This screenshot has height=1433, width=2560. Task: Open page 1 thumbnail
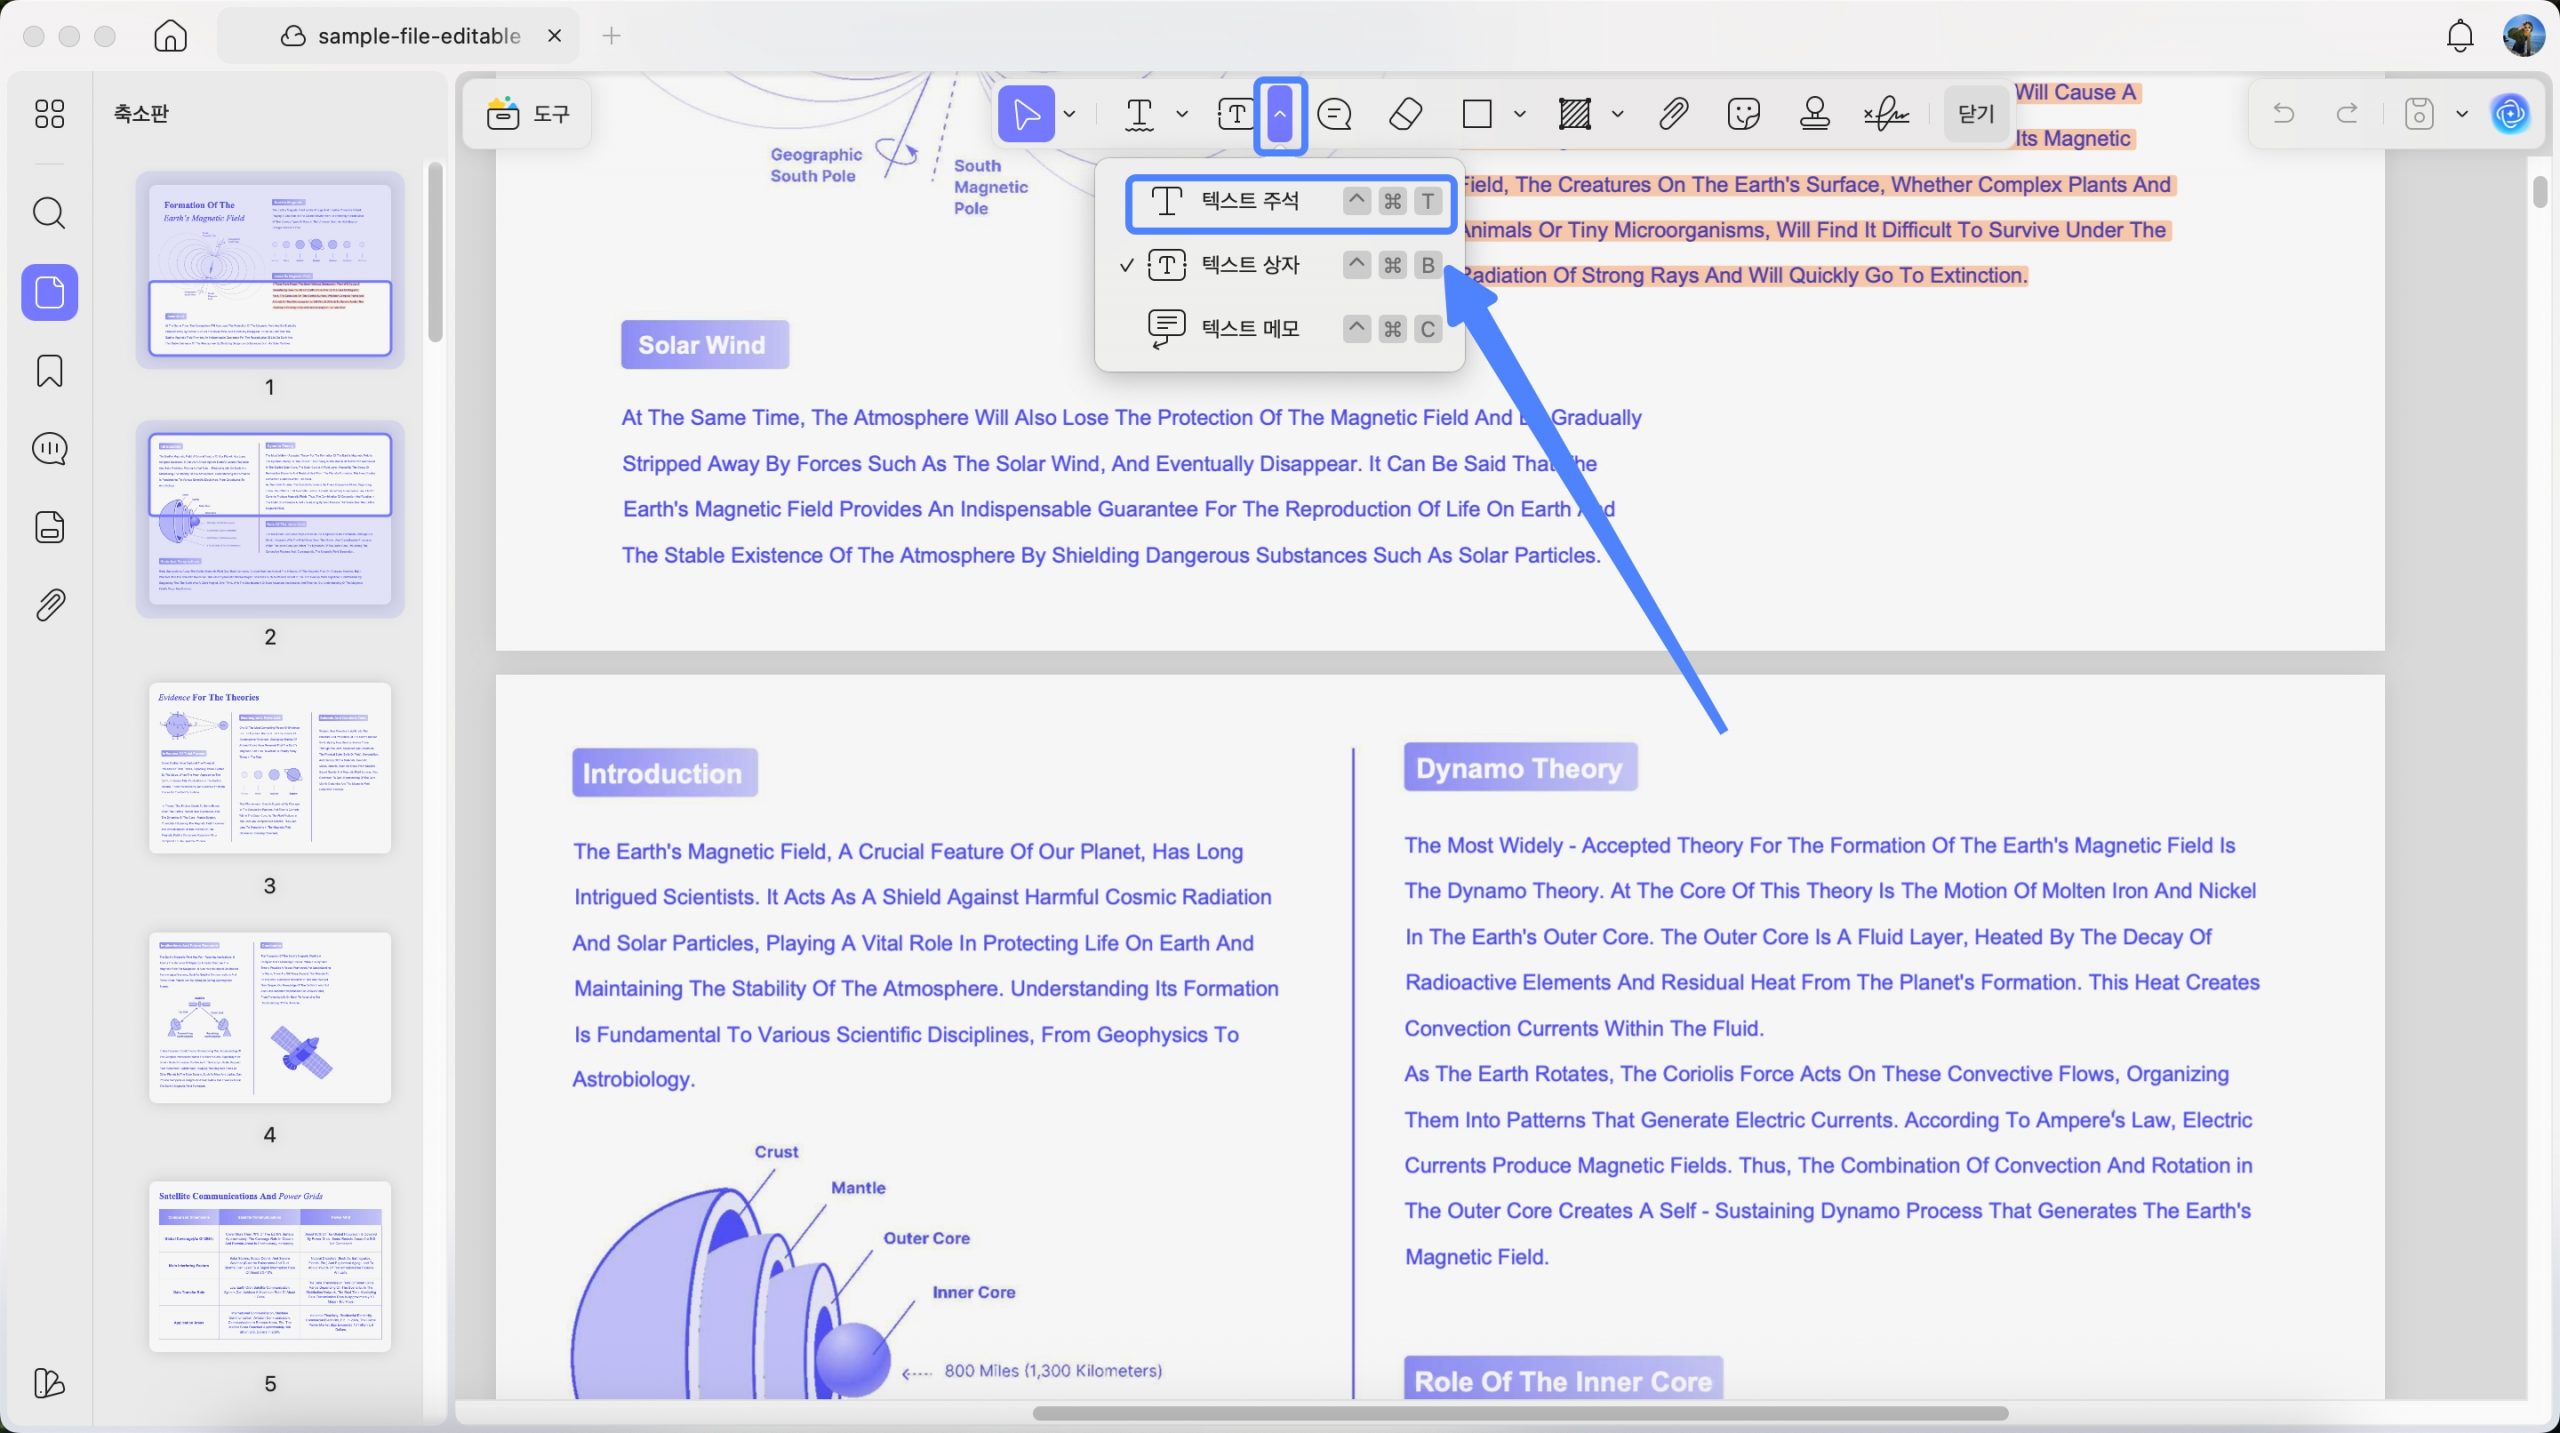270,269
